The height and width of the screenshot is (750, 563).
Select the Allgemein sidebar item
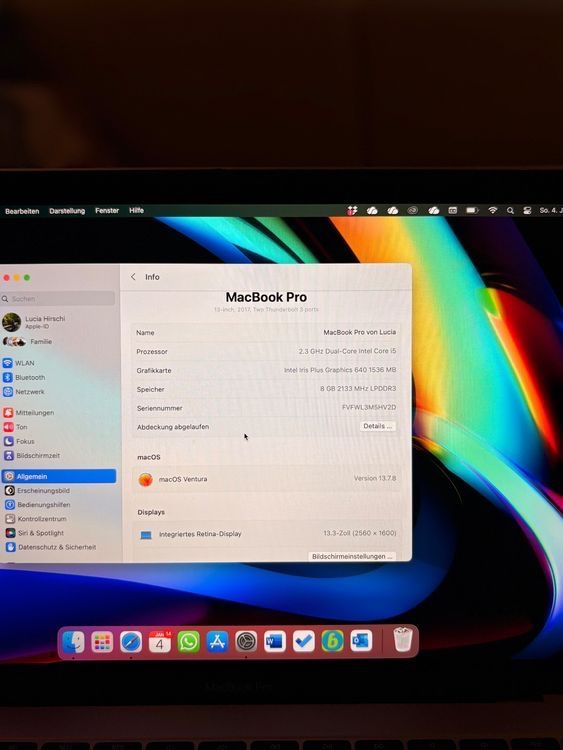pyautogui.click(x=58, y=476)
